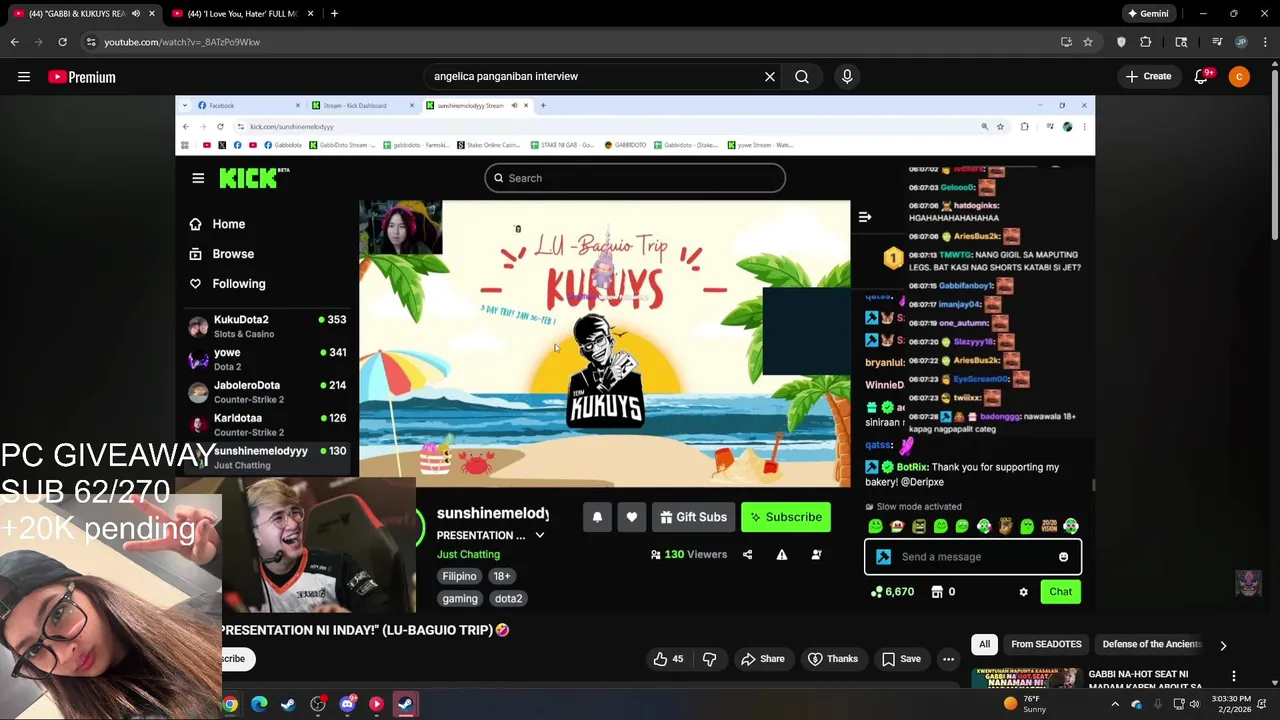Viewport: 1280px width, 720px height.
Task: Collapse Kick chat panel arrow icon
Action: (865, 217)
